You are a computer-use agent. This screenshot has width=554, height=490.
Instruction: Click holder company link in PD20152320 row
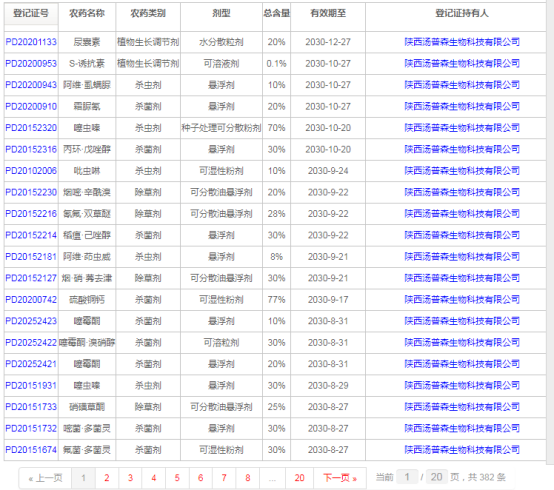(462, 128)
